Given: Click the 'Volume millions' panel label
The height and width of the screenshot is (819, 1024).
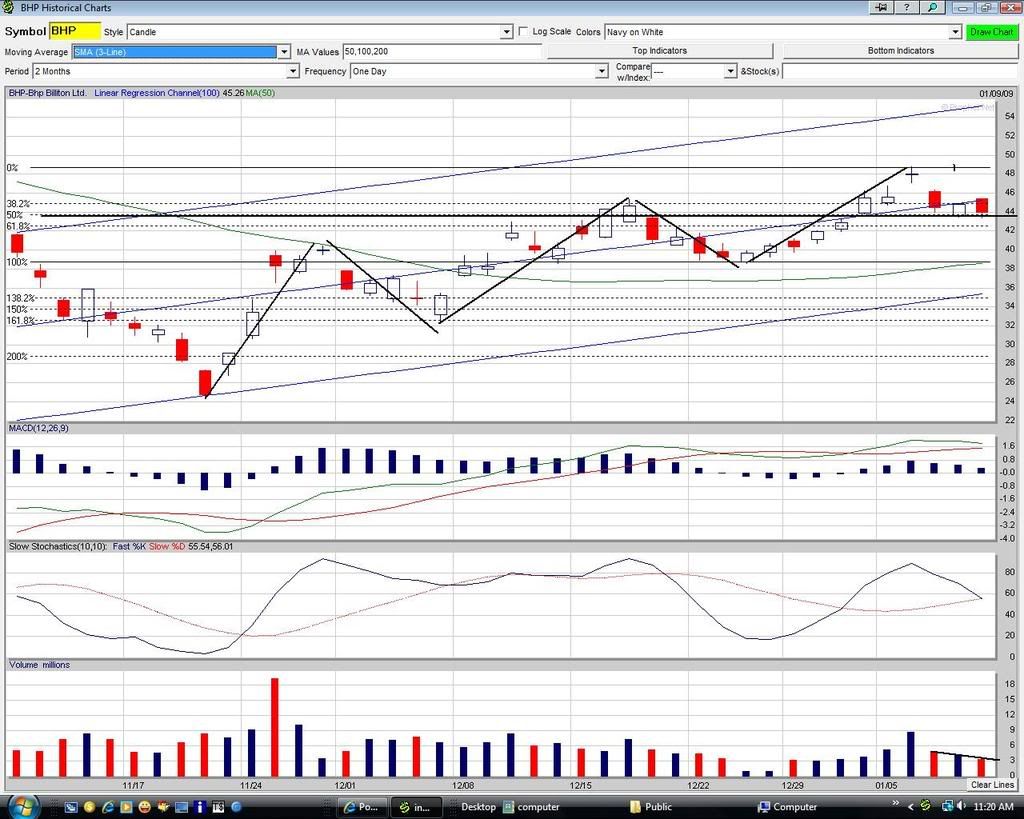Looking at the screenshot, I should 39,664.
